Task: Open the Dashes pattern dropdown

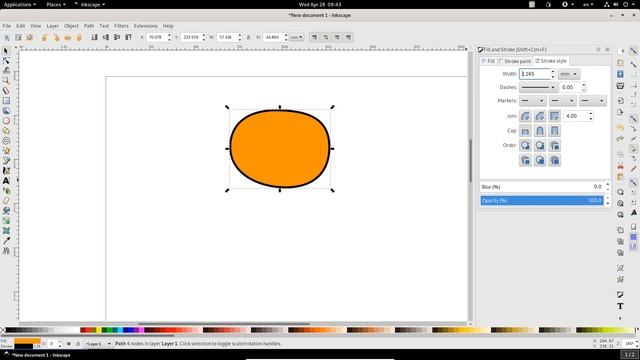Action: click(538, 87)
